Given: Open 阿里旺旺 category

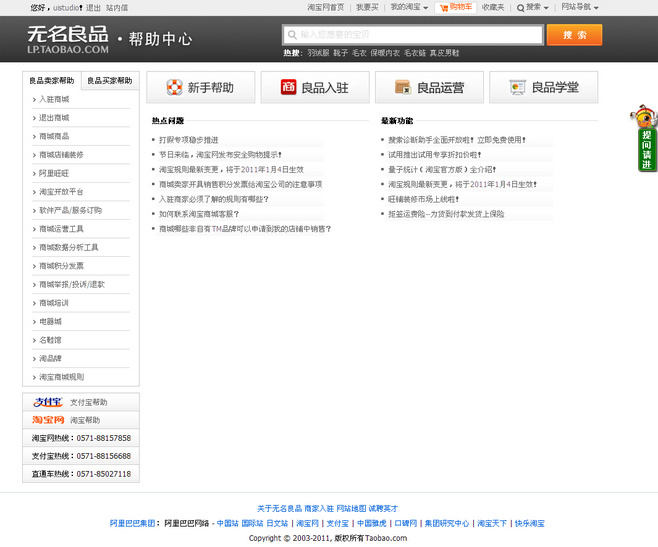Looking at the screenshot, I should [54, 173].
